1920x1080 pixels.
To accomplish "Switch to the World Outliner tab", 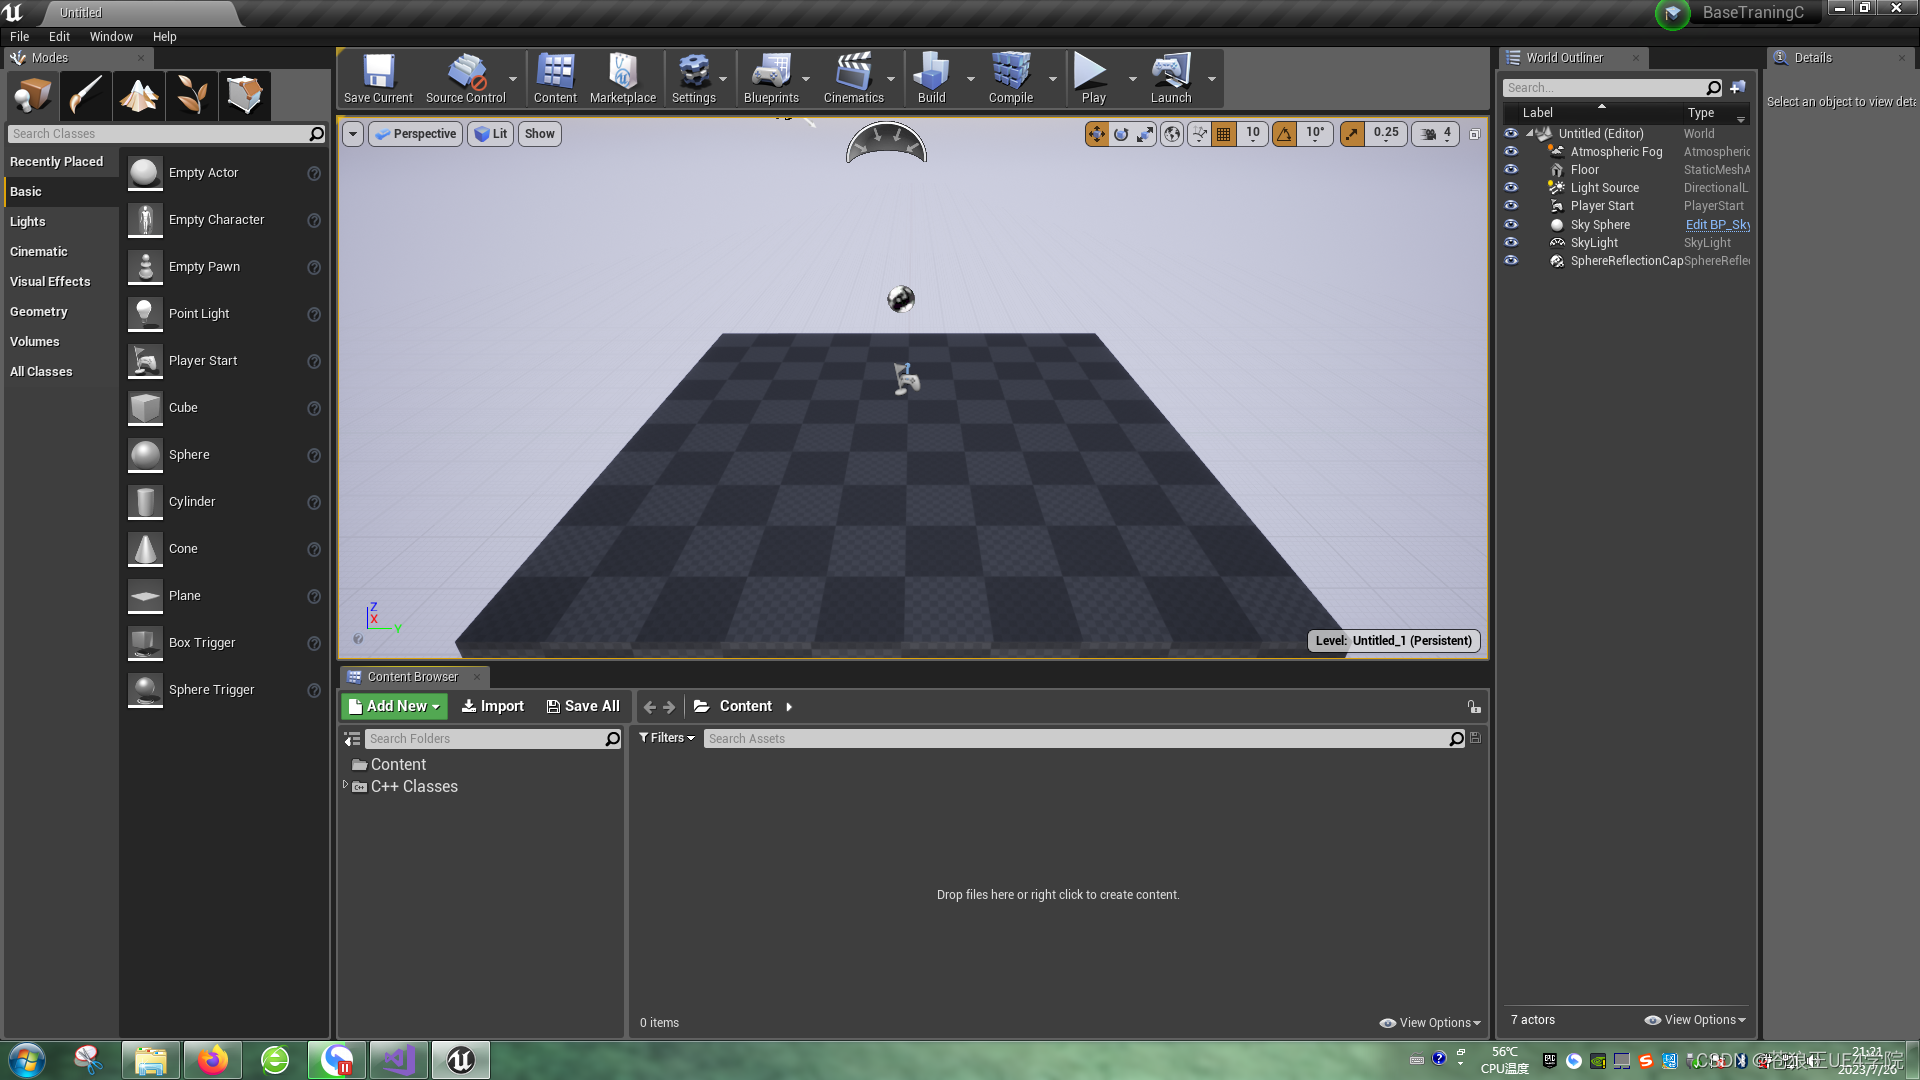I will [x=1565, y=57].
